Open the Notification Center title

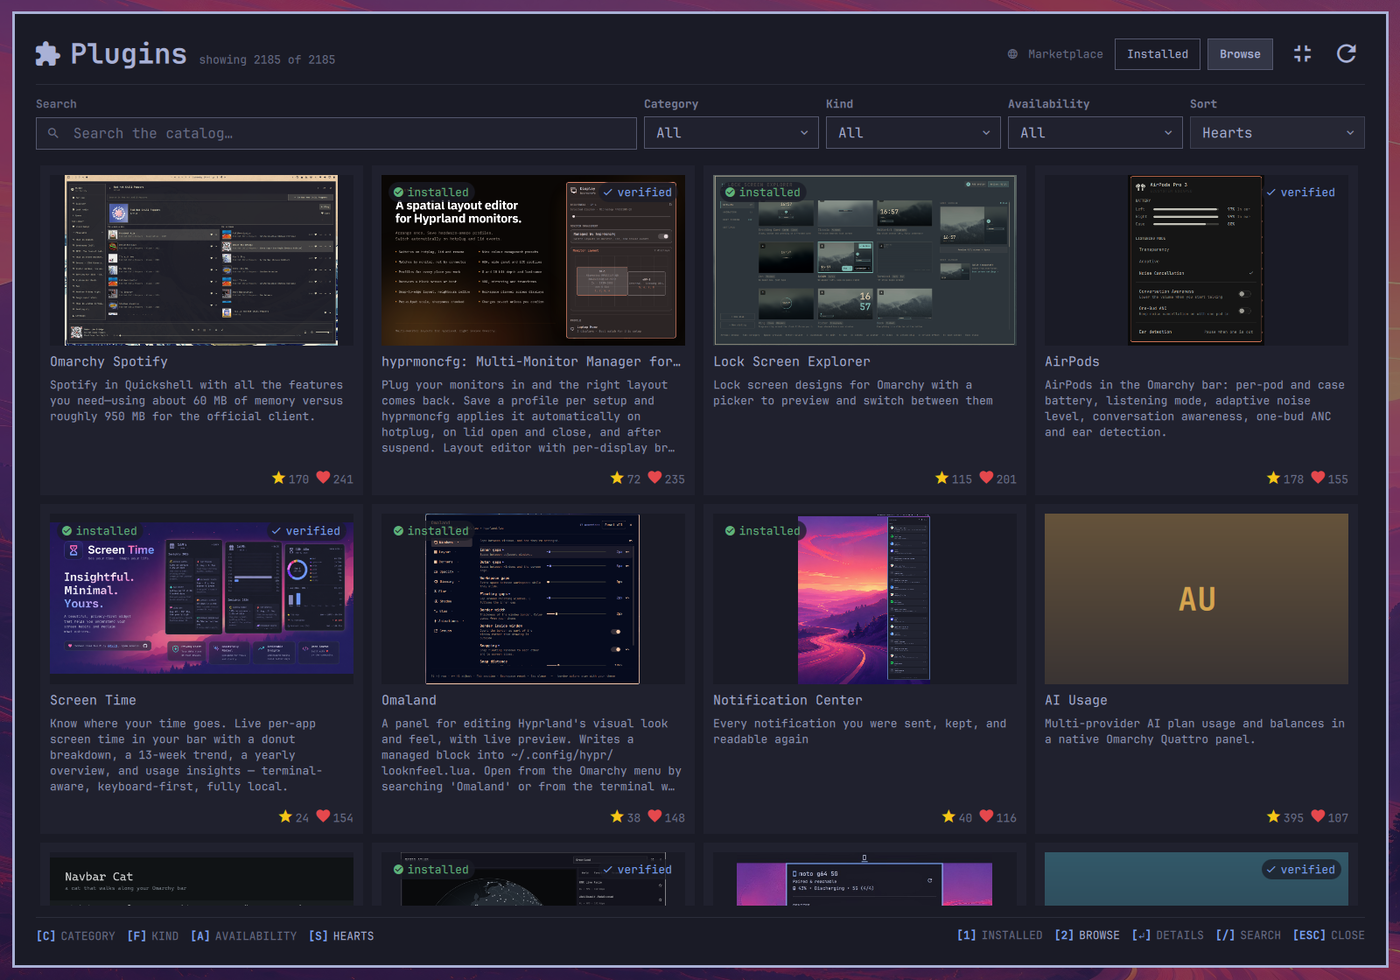(787, 701)
